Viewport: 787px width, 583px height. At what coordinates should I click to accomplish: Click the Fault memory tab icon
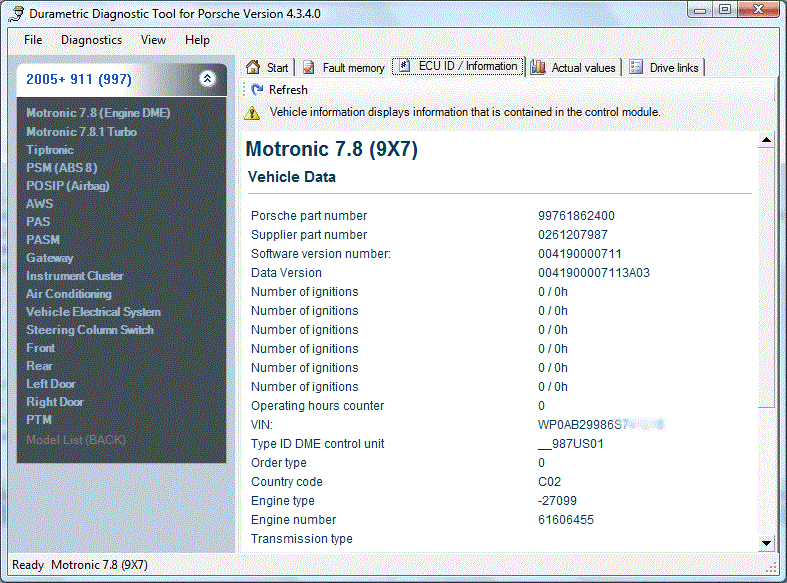(309, 67)
